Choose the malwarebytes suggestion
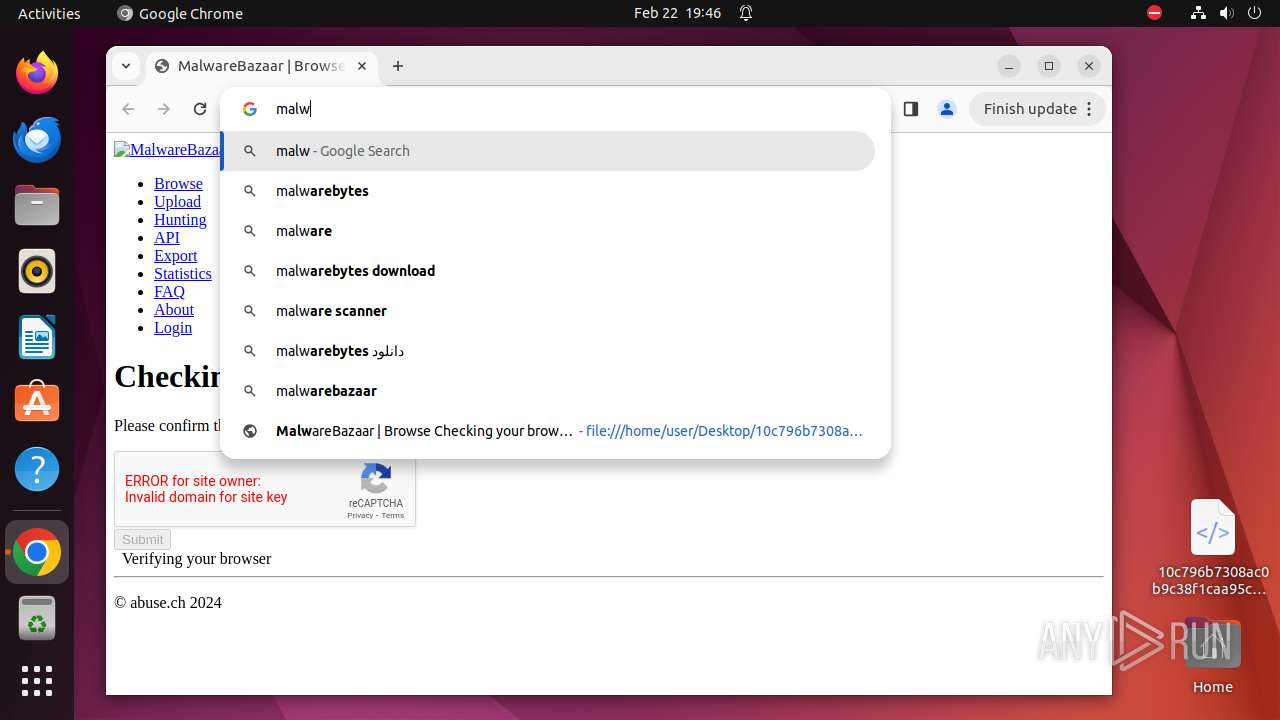 pos(548,191)
